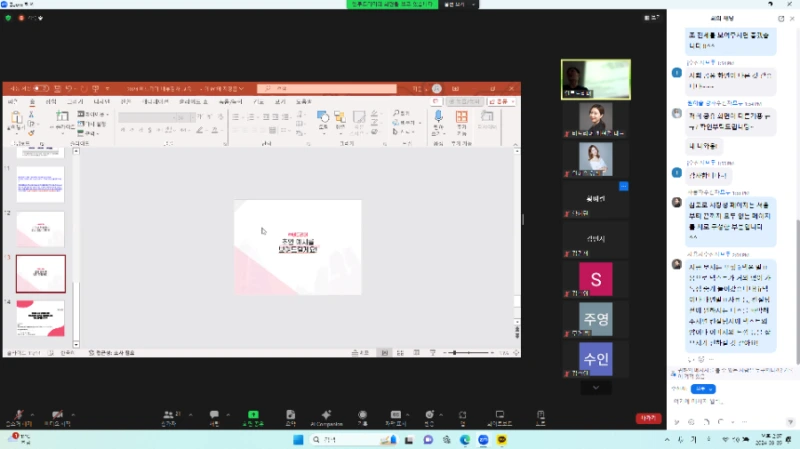
Task: Click the Dictate microphone icon in PowerPoint
Action: pos(438,117)
